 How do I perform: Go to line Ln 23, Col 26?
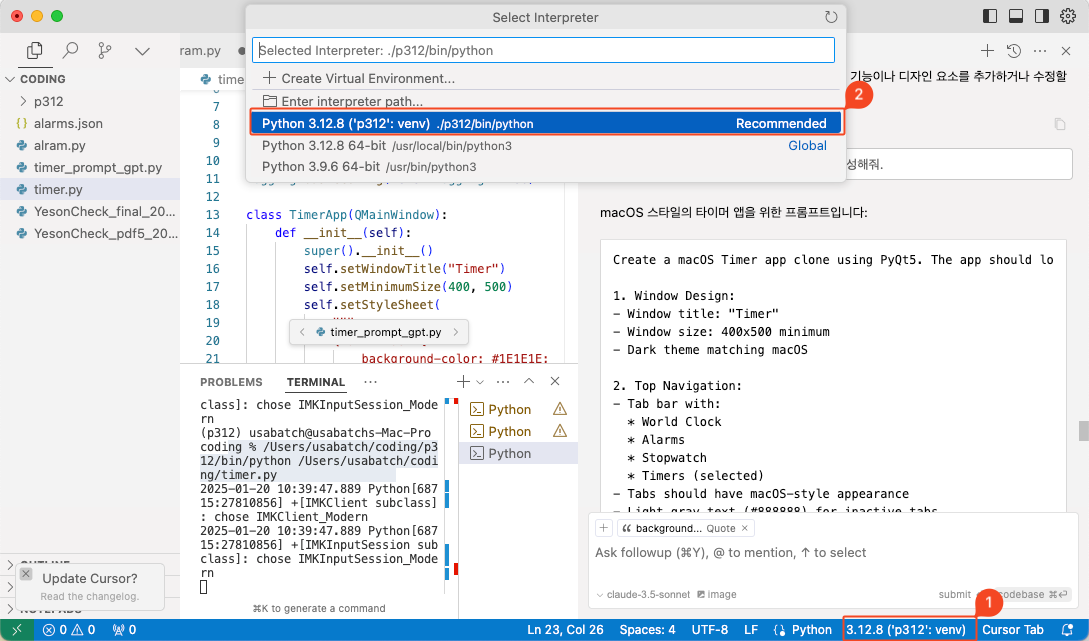[565, 630]
